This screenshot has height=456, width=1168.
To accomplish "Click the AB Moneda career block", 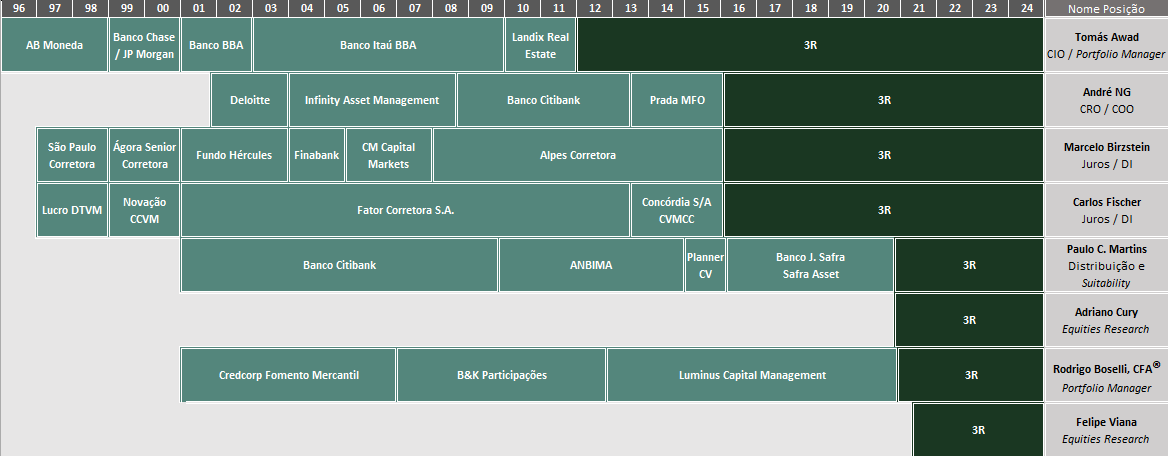I will (x=54, y=45).
